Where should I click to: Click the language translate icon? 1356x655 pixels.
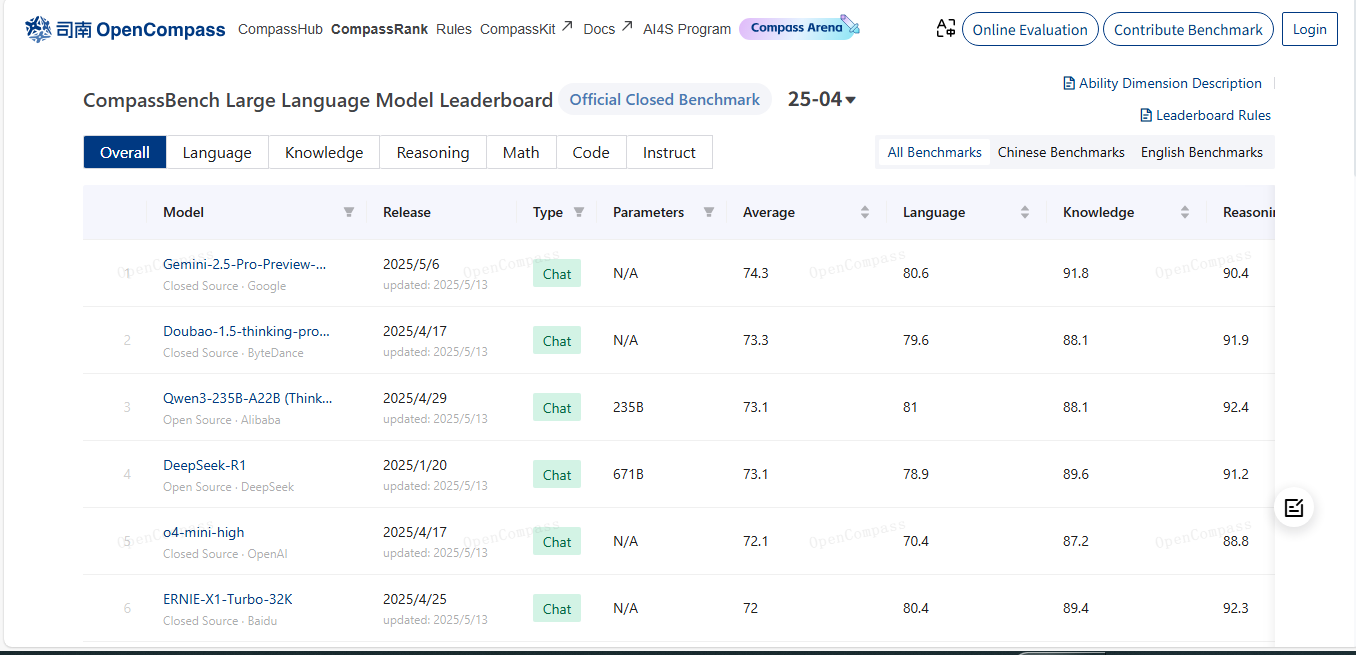click(945, 29)
